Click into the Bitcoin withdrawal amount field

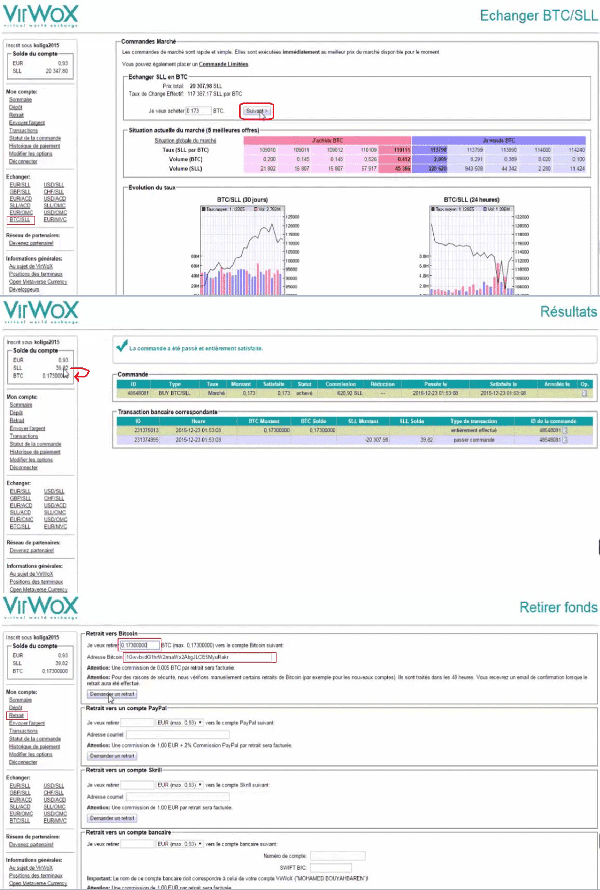coord(140,645)
